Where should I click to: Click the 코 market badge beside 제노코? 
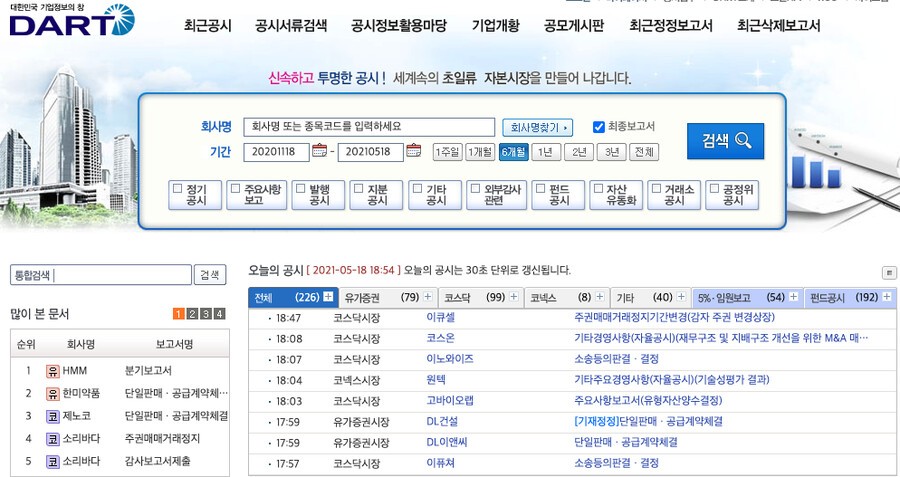[53, 416]
